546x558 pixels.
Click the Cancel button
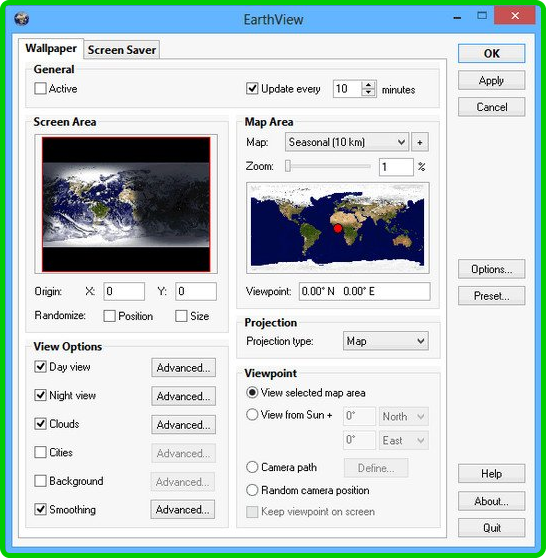pos(491,107)
